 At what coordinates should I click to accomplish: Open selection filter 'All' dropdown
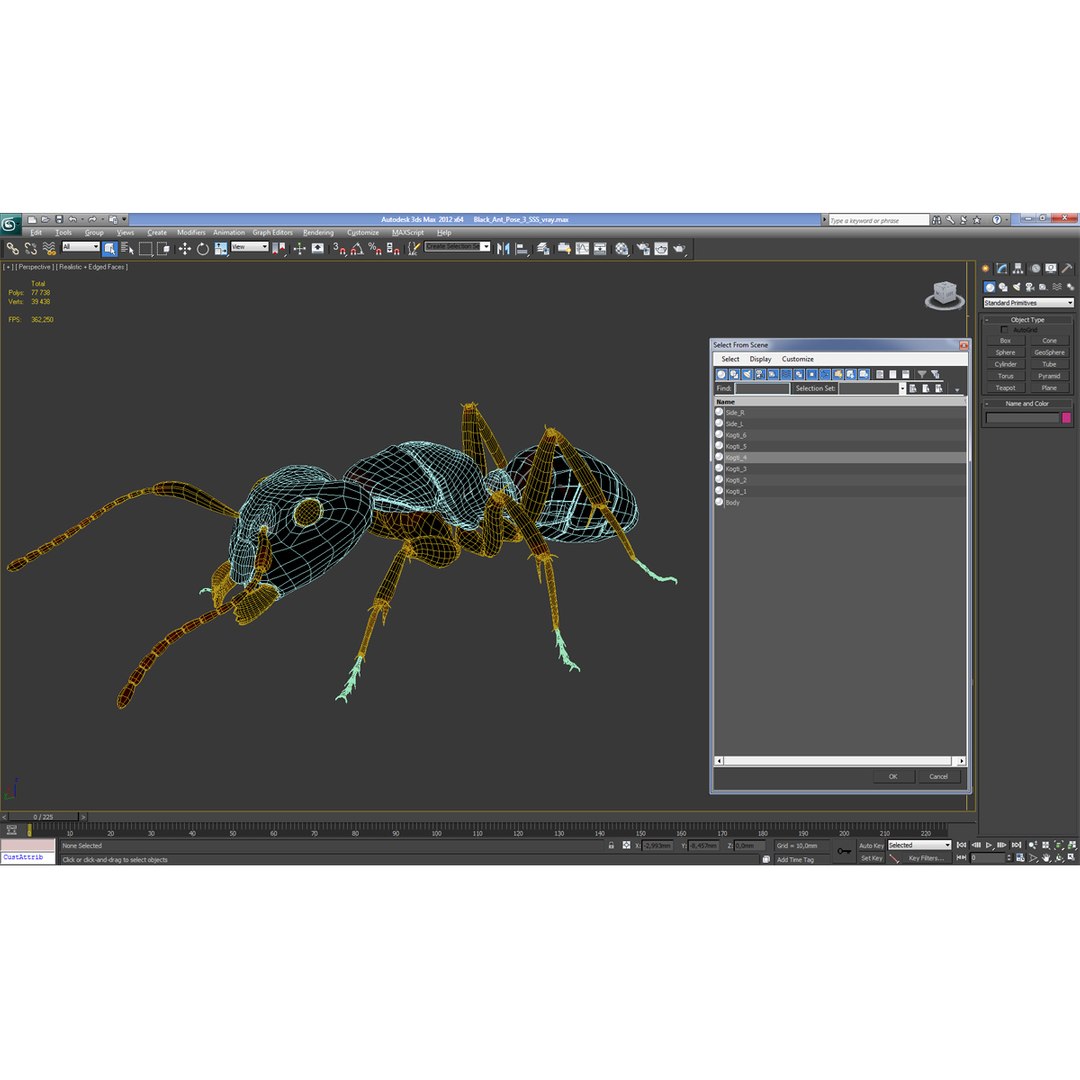[81, 247]
